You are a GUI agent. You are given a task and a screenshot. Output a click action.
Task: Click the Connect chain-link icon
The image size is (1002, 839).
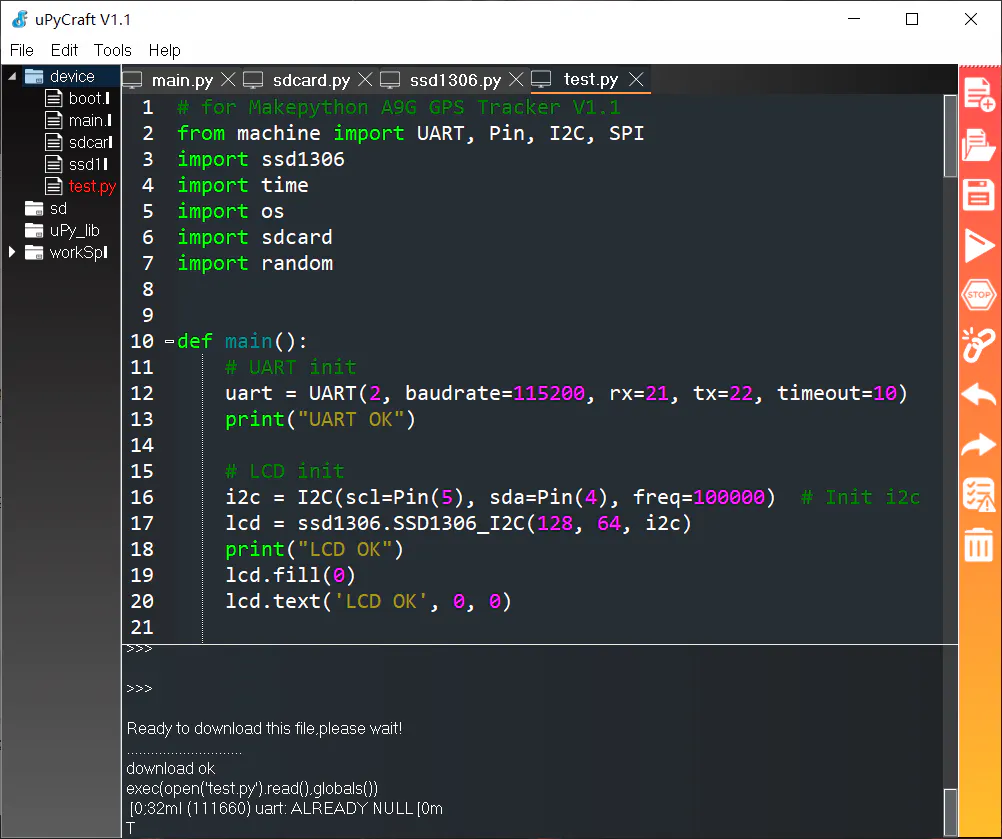point(978,345)
